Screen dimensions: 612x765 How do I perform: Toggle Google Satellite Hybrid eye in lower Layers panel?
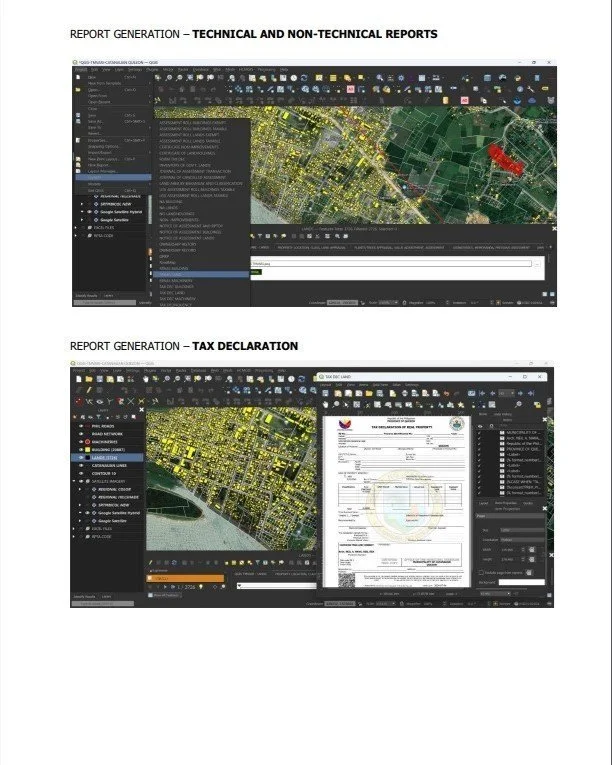(88, 513)
